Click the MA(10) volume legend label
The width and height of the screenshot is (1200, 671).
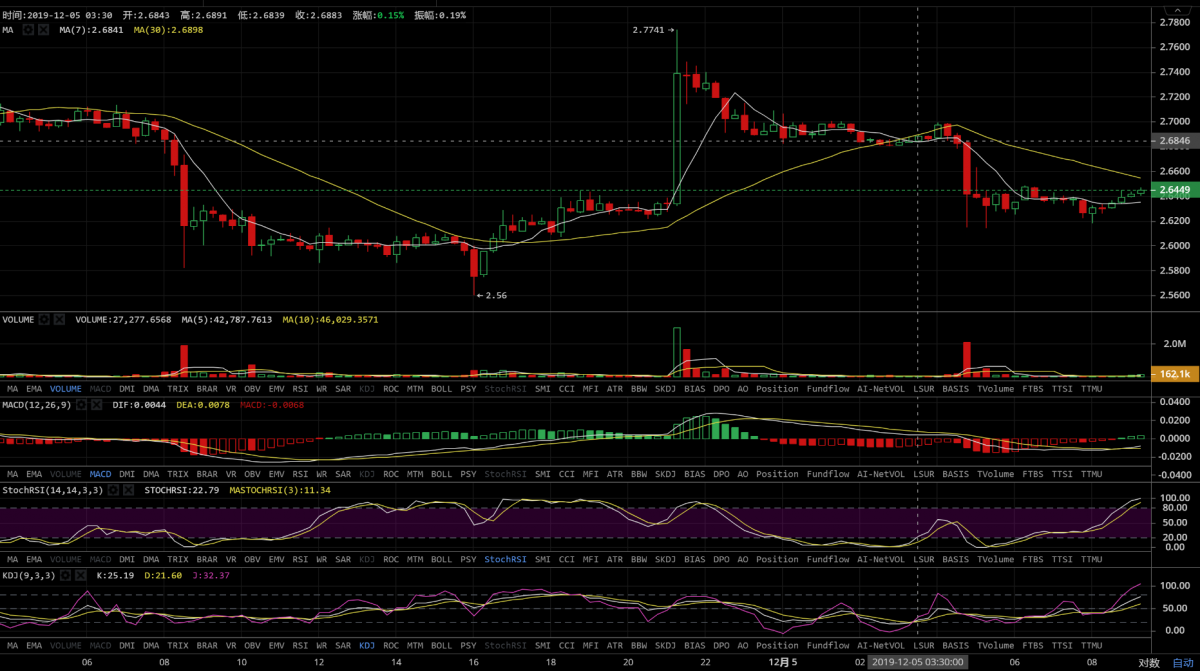tap(313, 319)
